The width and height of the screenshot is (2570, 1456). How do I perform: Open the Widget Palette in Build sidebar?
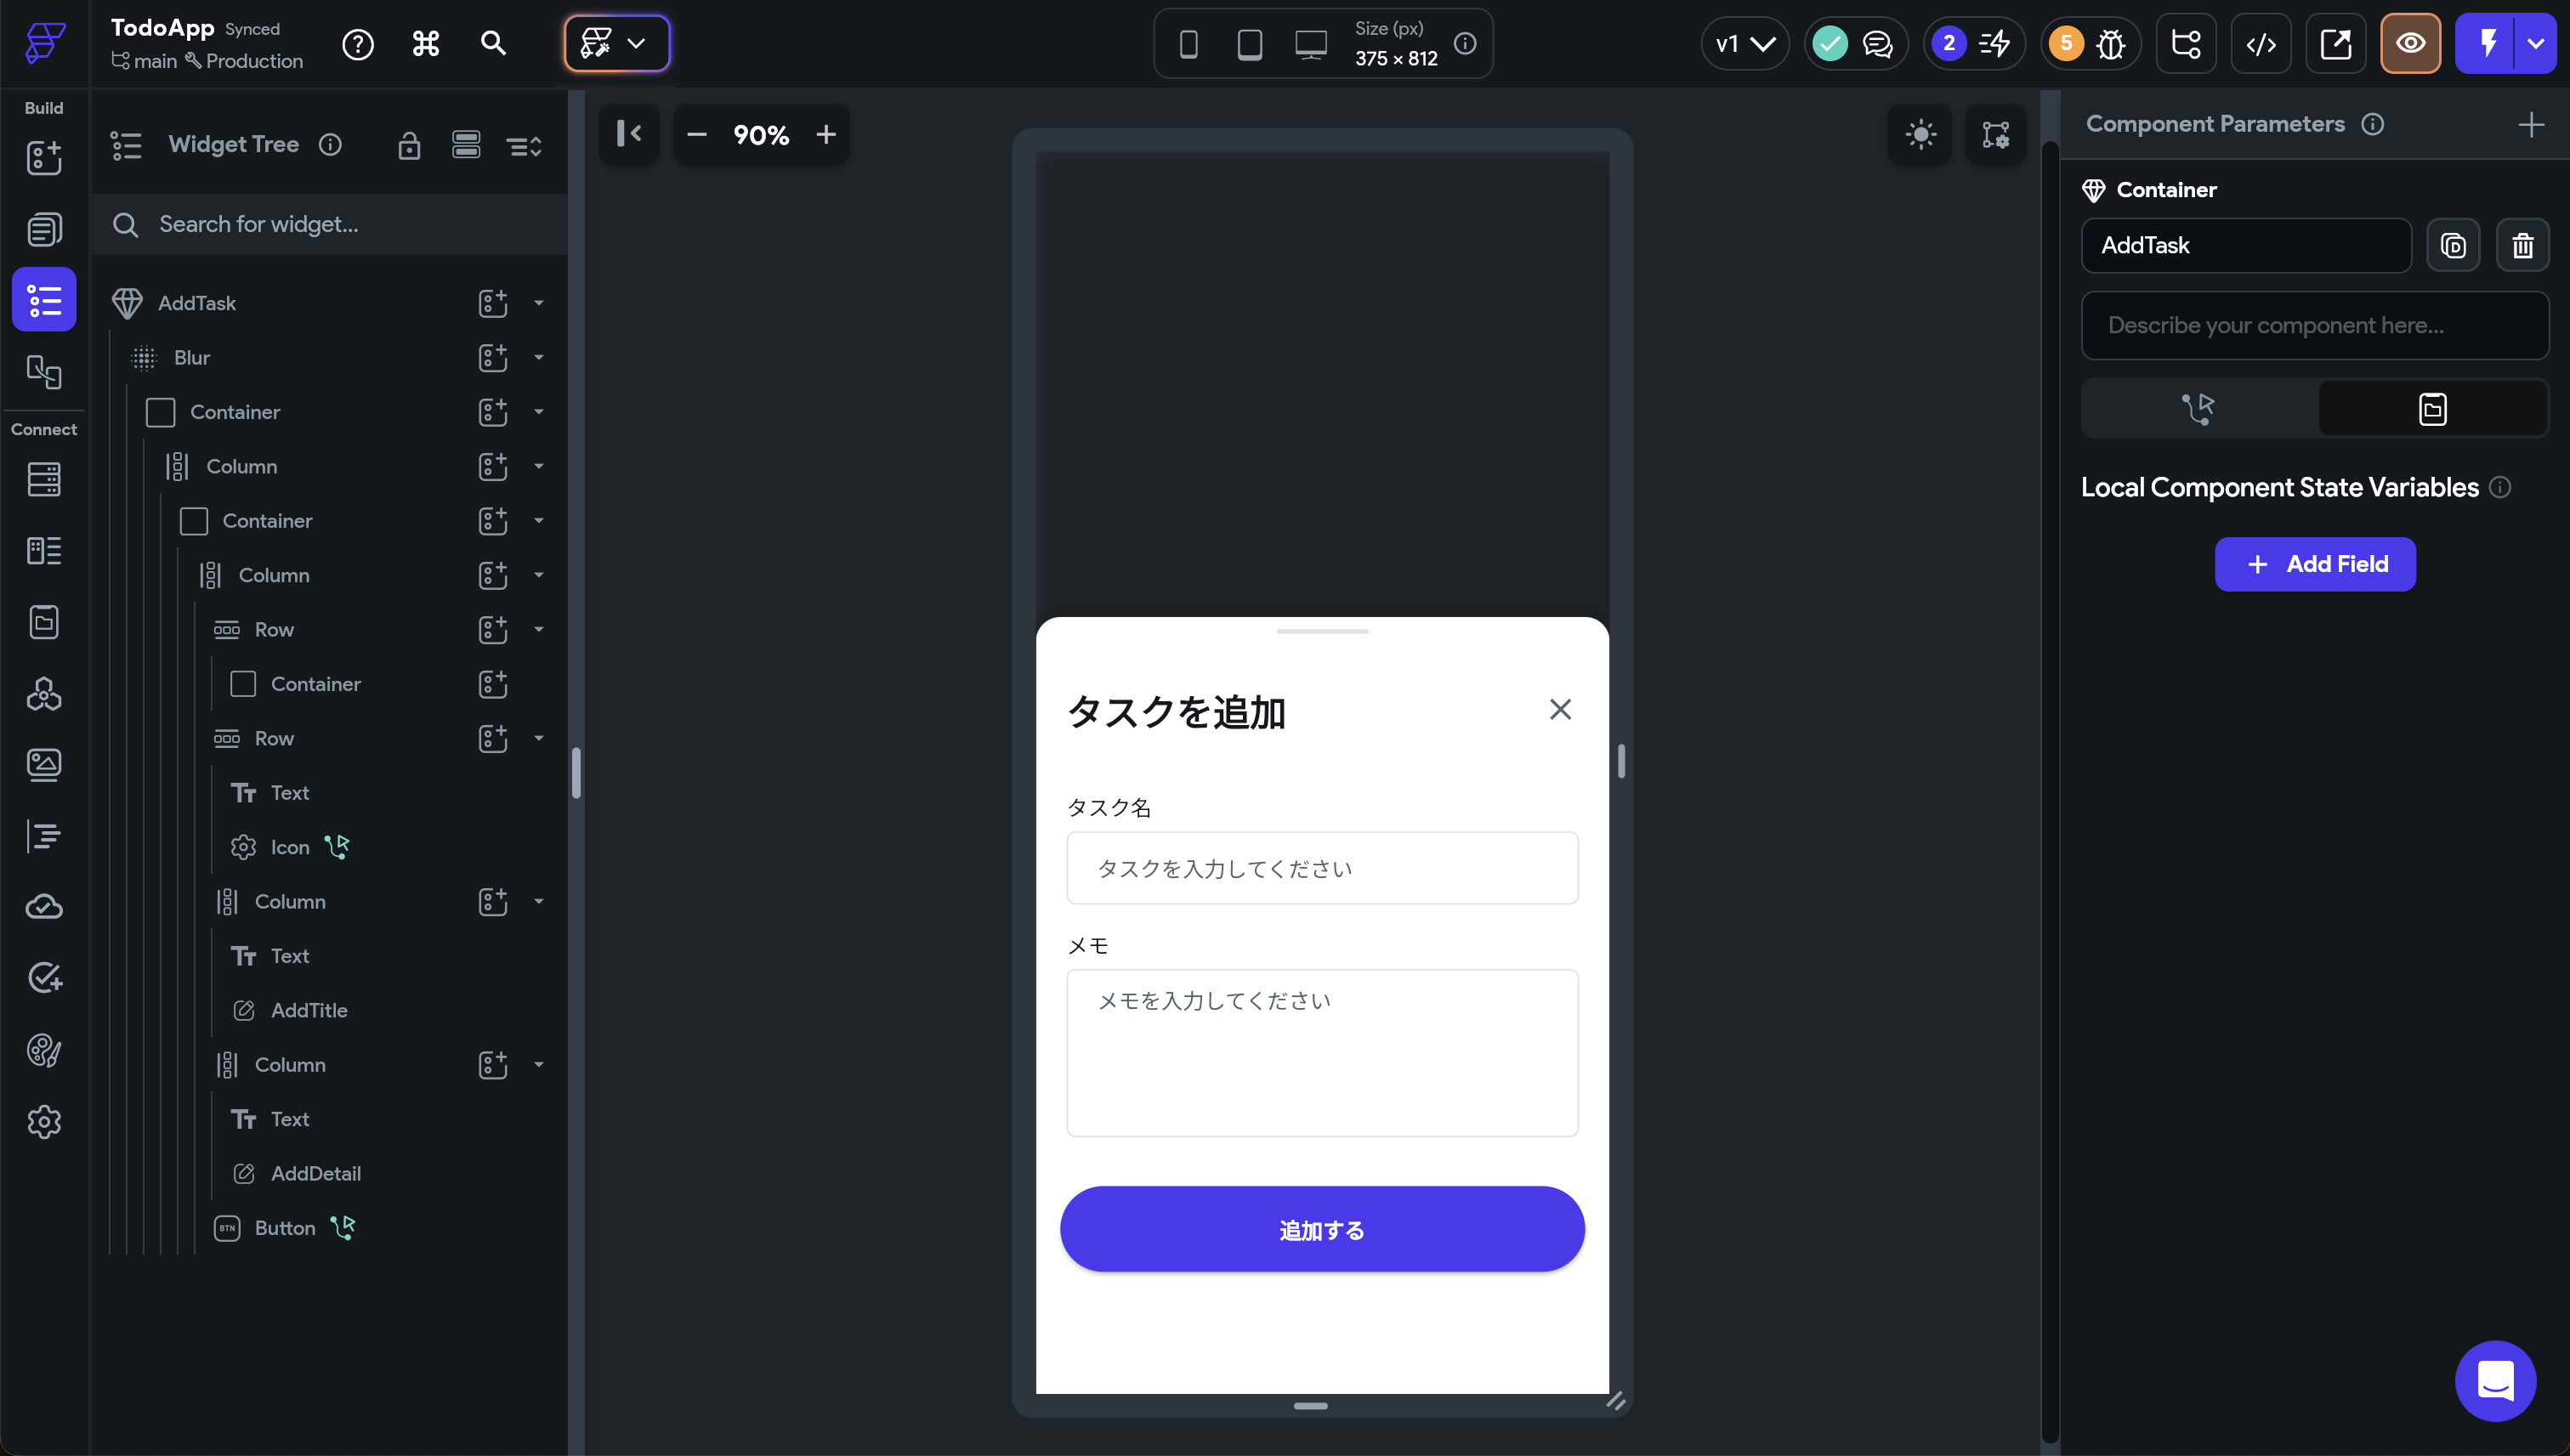[44, 158]
